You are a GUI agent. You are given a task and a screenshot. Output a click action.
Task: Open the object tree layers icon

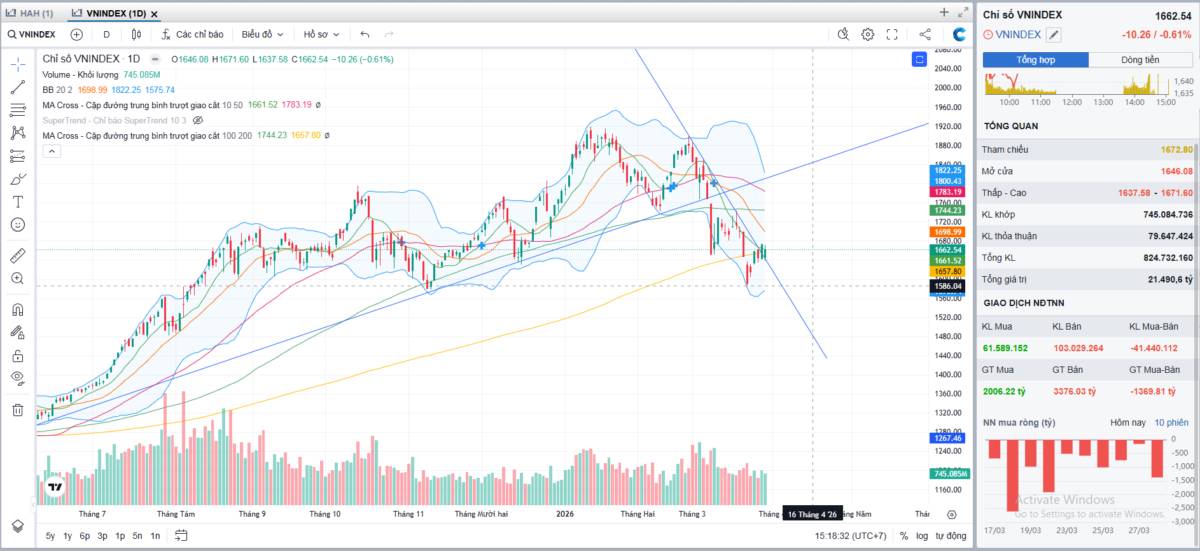point(18,525)
